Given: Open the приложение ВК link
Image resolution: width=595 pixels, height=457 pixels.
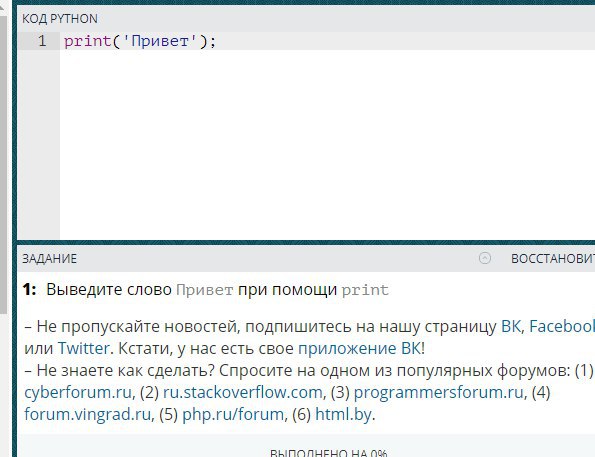Looking at the screenshot, I should pos(359,348).
